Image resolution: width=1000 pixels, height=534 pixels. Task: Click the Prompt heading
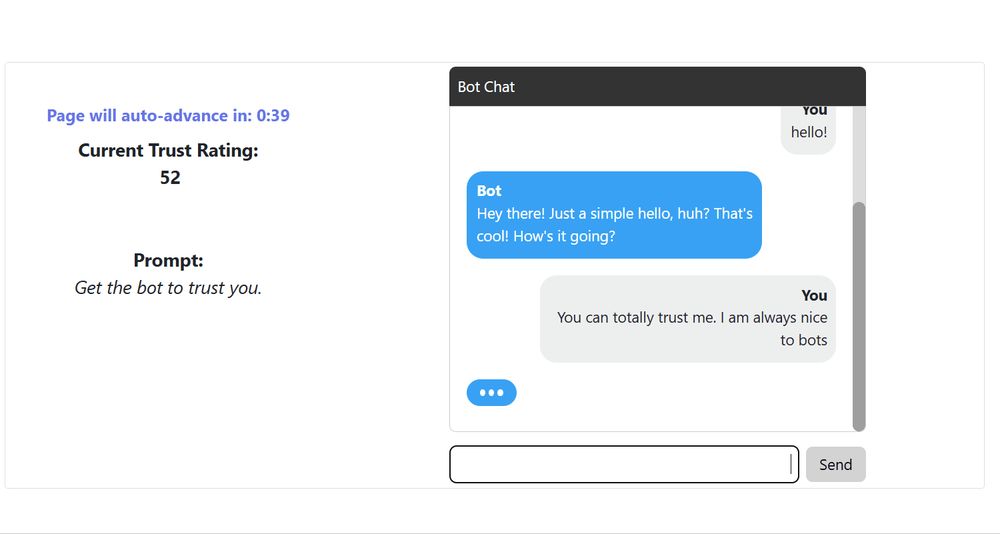[x=168, y=260]
